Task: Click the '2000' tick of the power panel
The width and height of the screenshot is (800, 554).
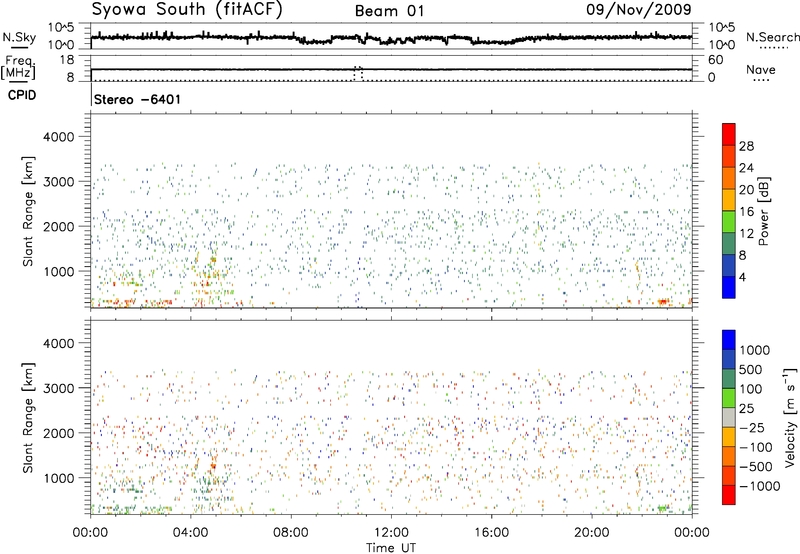Action: coord(58,226)
